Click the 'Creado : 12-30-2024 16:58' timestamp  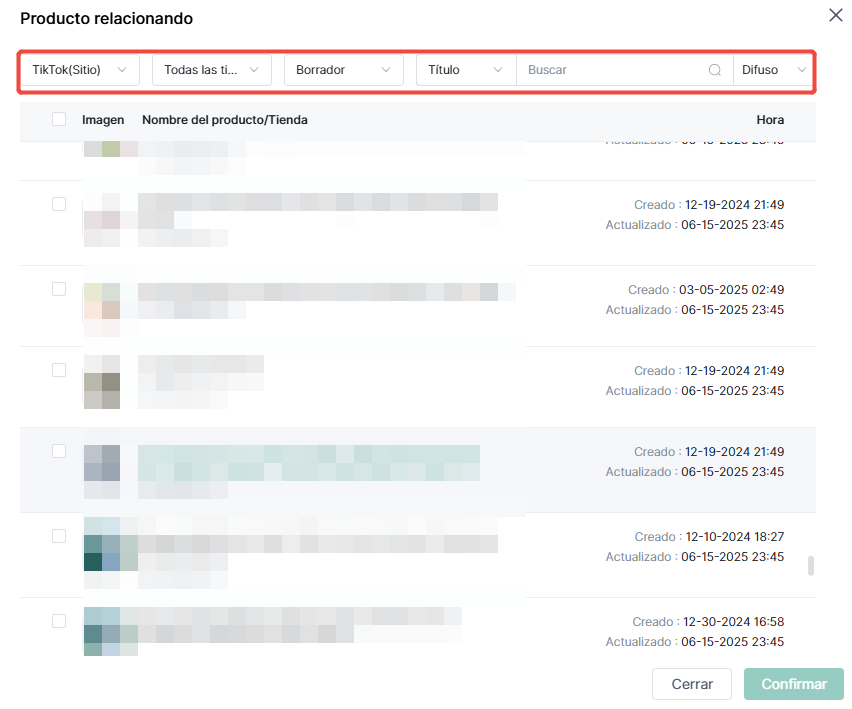click(x=708, y=622)
